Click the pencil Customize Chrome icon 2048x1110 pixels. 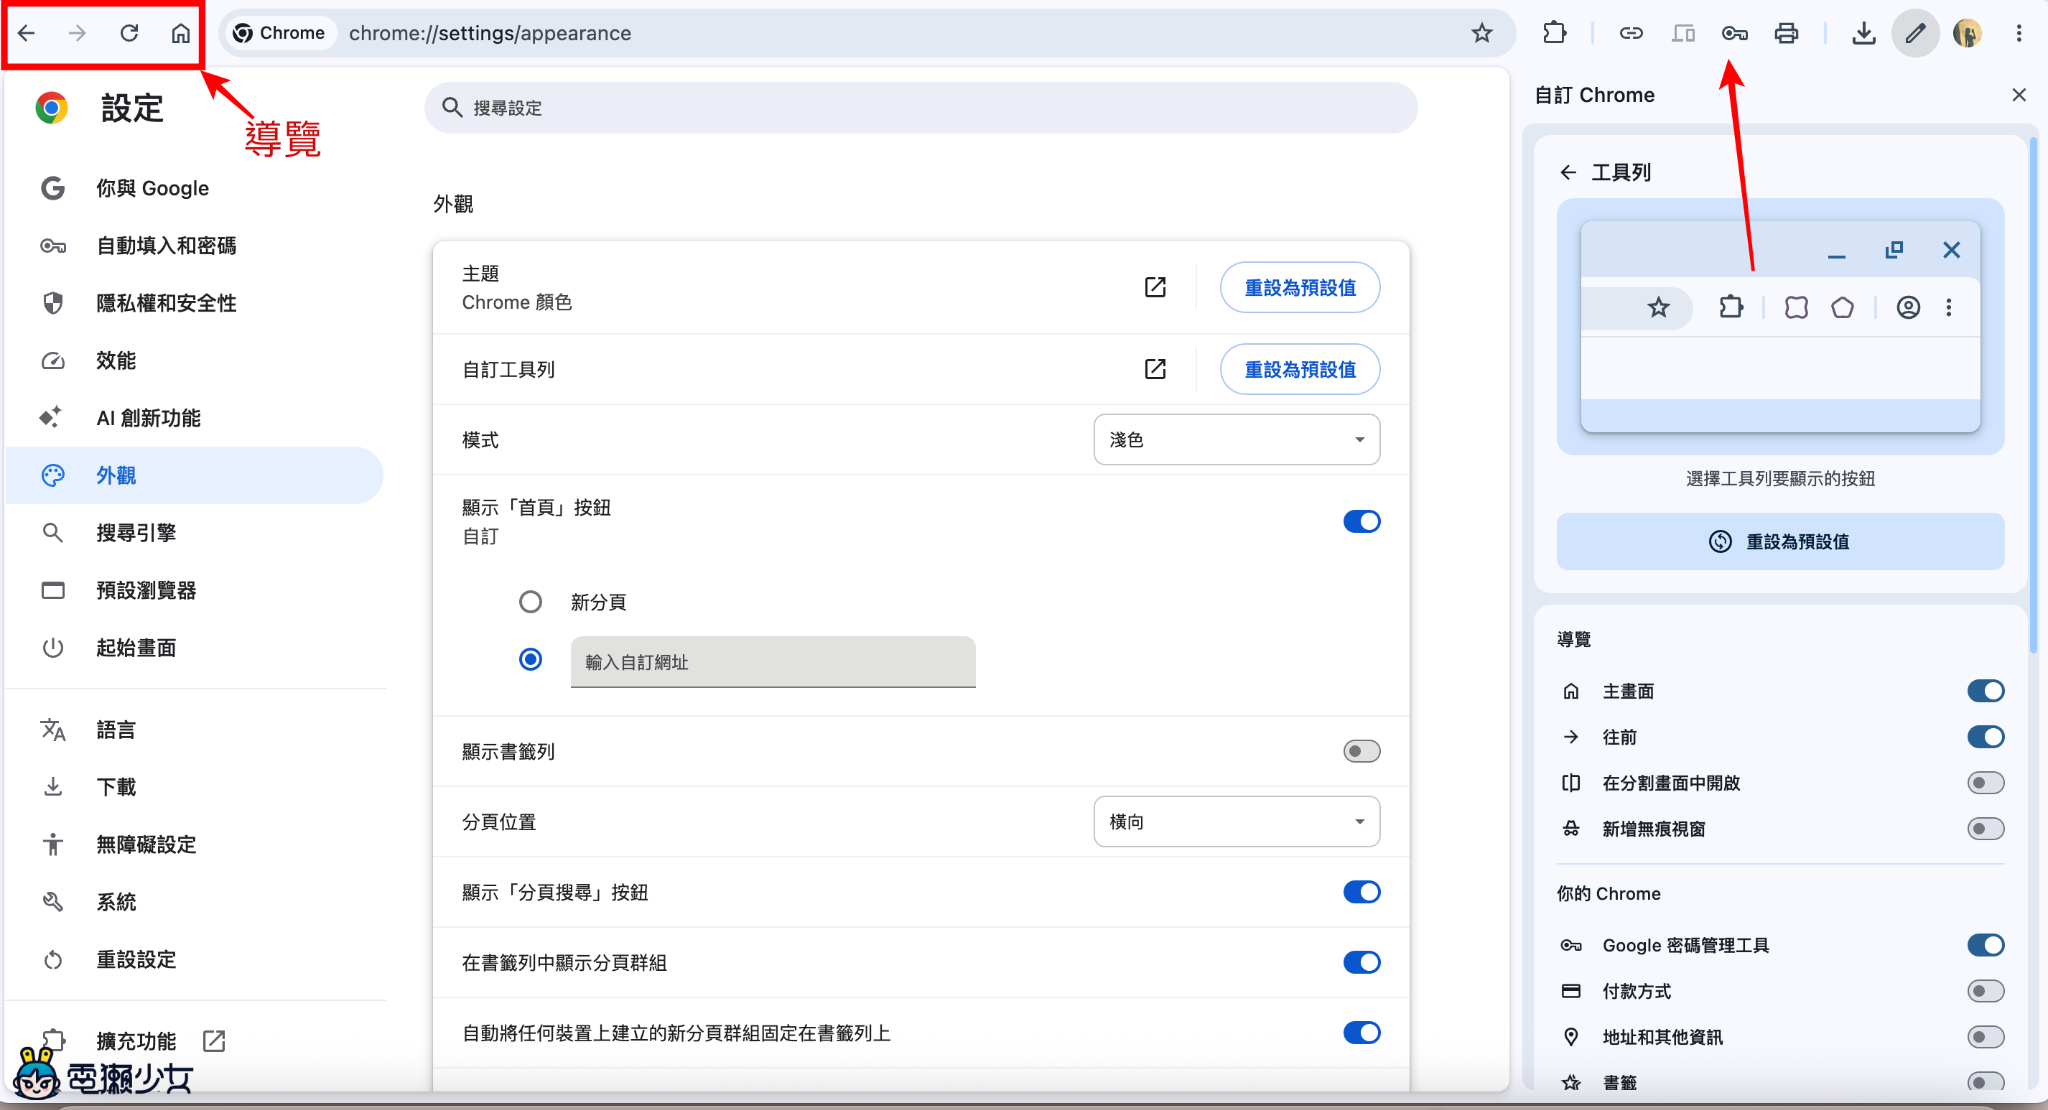pos(1915,33)
